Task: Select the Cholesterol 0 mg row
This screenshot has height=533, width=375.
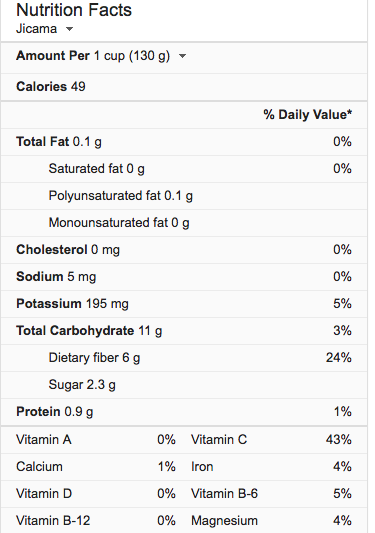Action: [184, 250]
